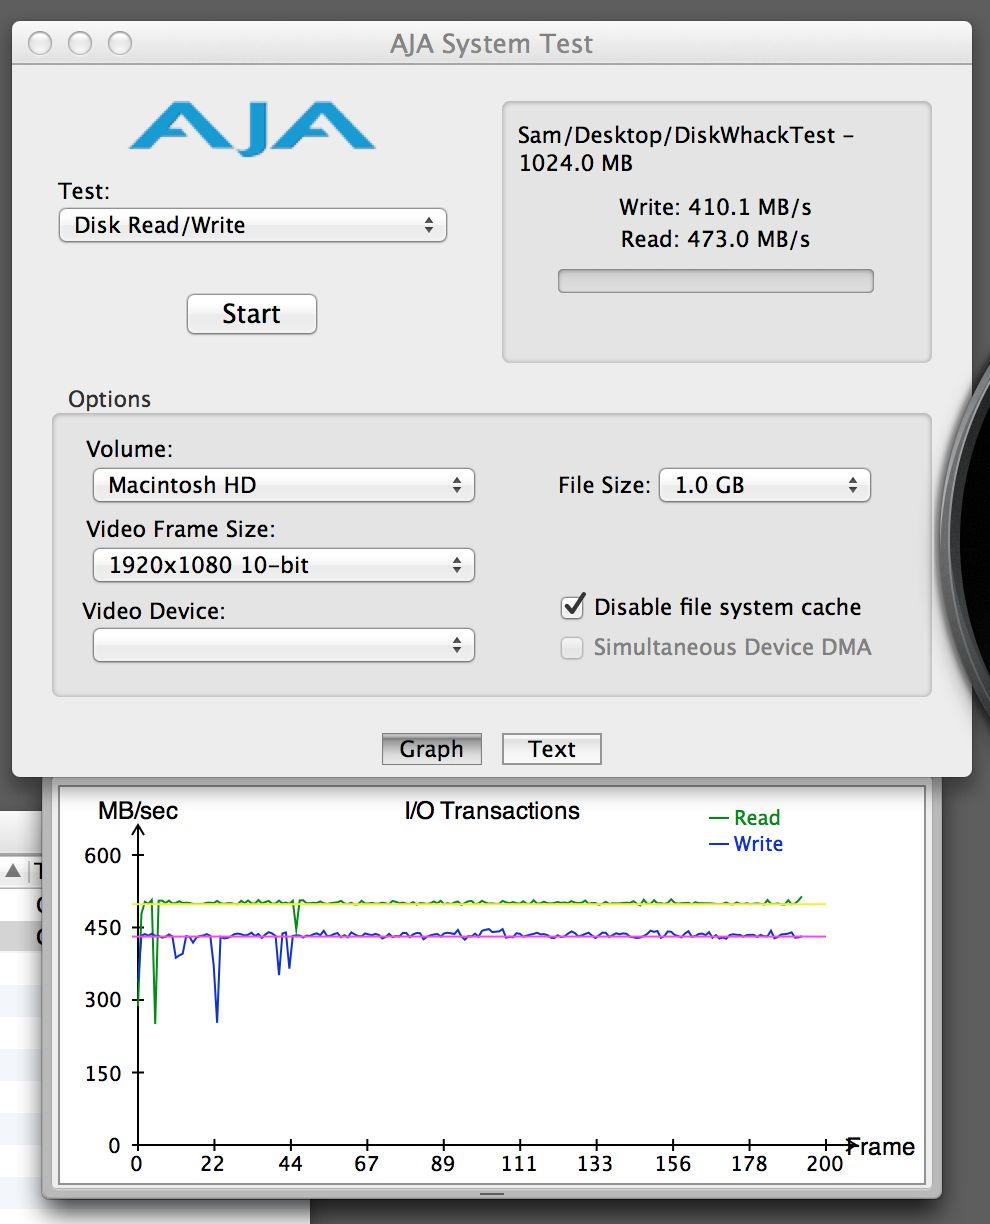The height and width of the screenshot is (1224, 990).
Task: Click the sort triangle in the background window
Action: click(13, 871)
